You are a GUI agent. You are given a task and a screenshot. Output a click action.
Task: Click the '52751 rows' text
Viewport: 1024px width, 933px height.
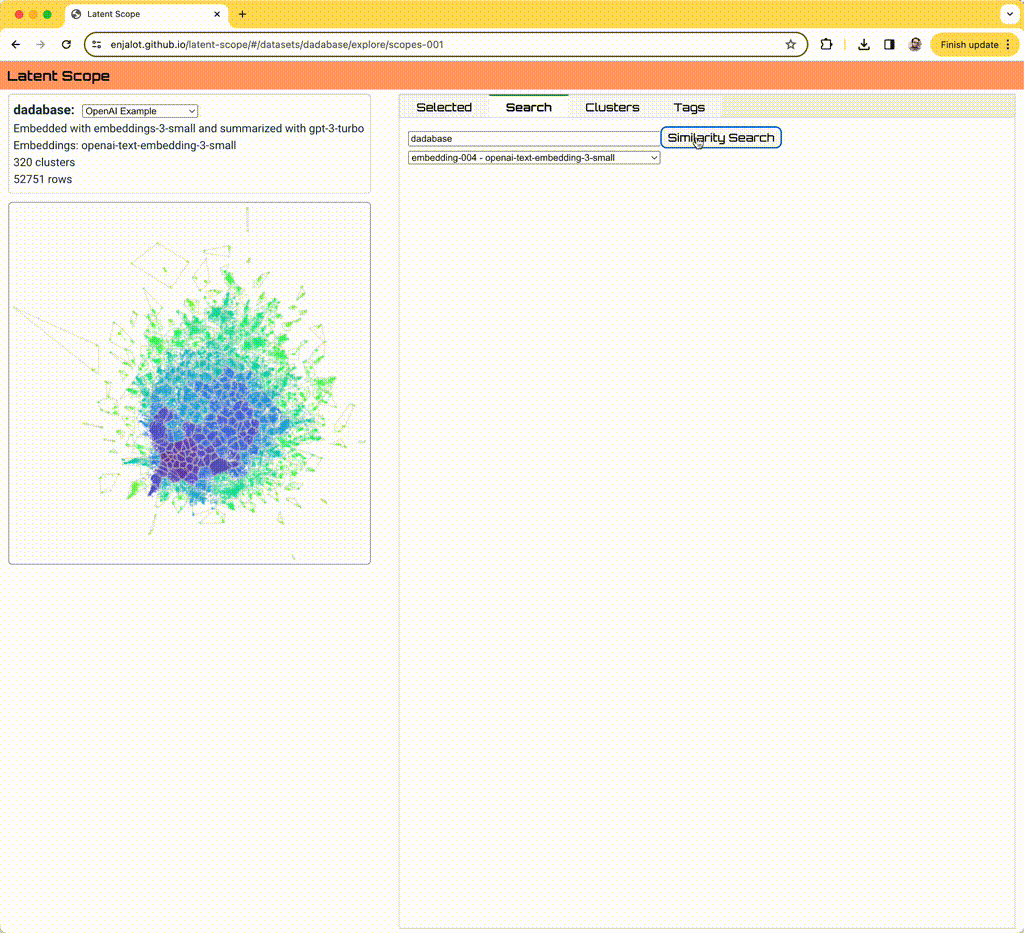point(42,179)
